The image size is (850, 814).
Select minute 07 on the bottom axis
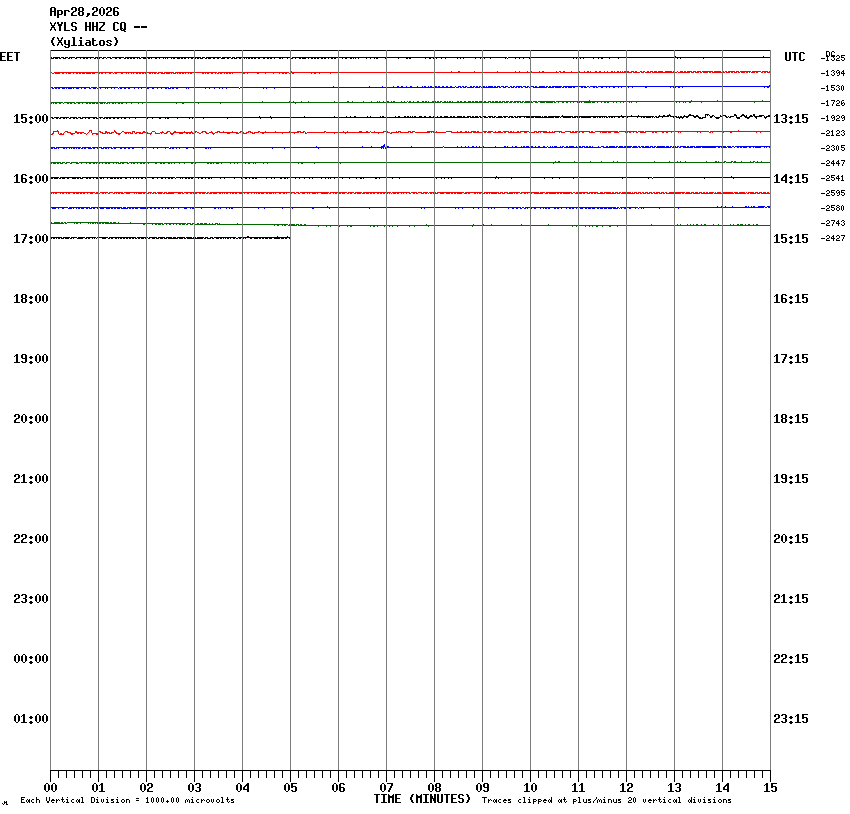tap(386, 788)
